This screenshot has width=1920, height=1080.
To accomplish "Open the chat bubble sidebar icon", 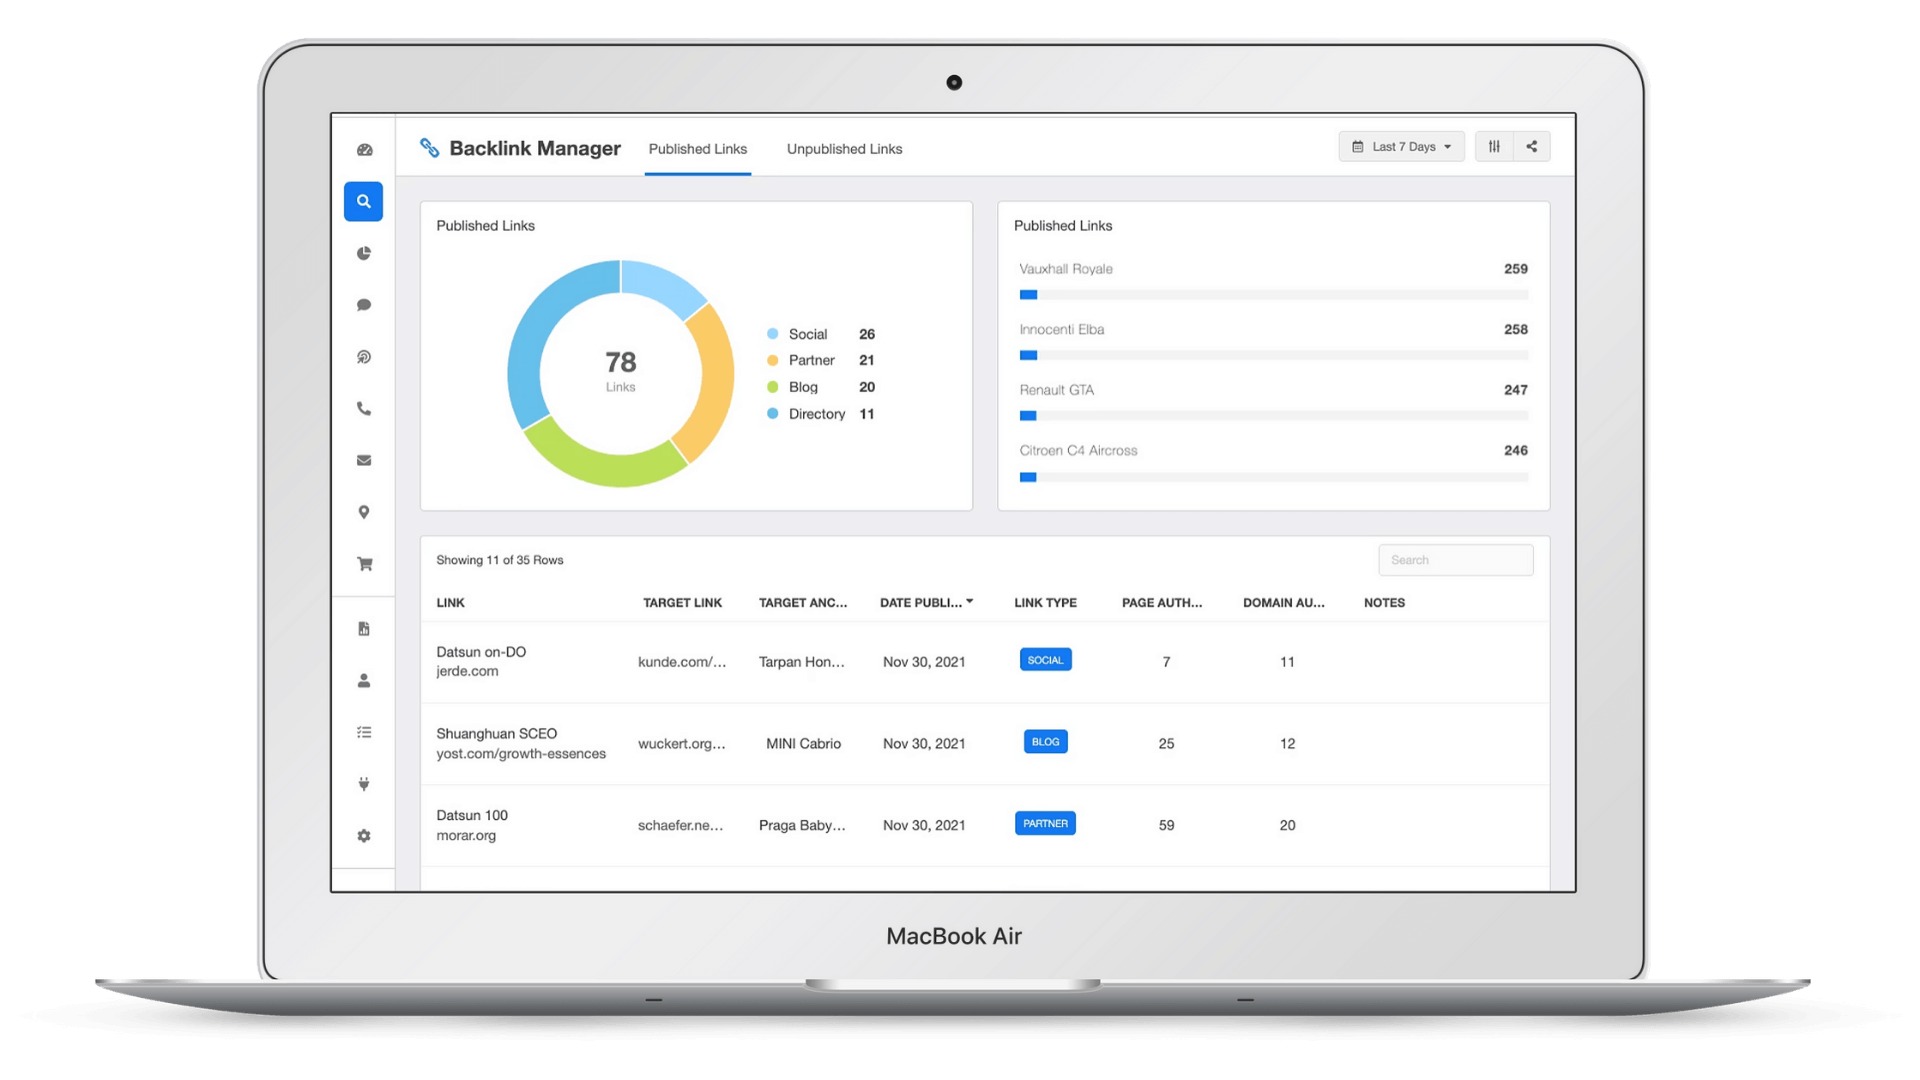I will click(364, 305).
